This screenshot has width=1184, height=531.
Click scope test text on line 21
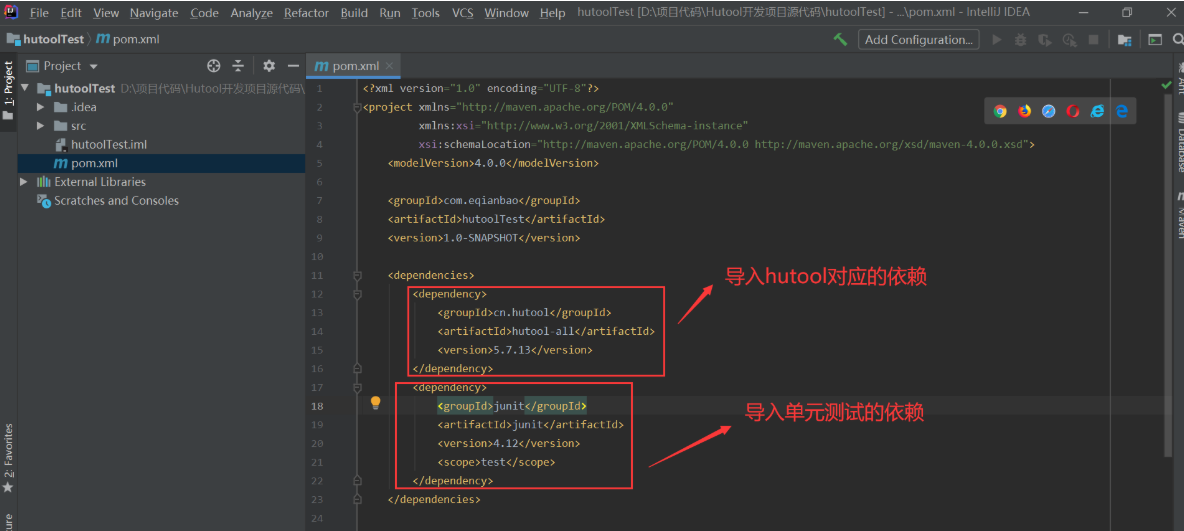(496, 462)
